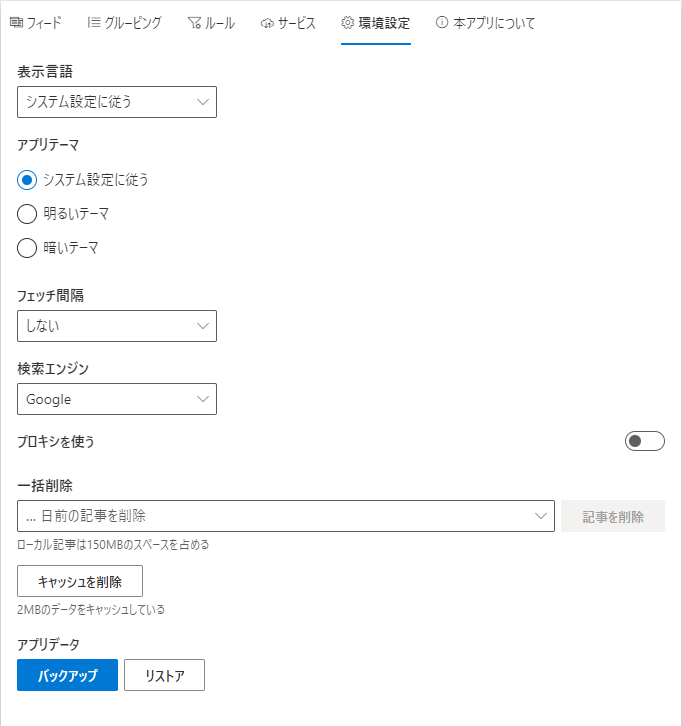Click the キャッシュを削除 button
Viewport: 682px width, 726px height.
tap(80, 581)
